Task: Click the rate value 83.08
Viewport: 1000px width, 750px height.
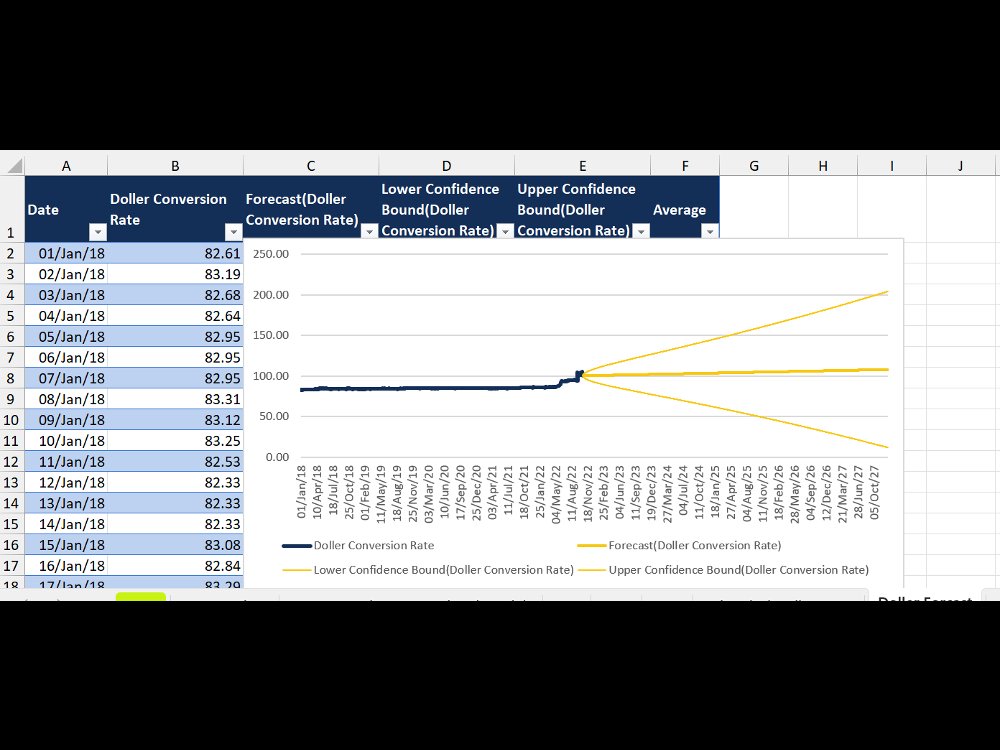Action: (x=175, y=545)
